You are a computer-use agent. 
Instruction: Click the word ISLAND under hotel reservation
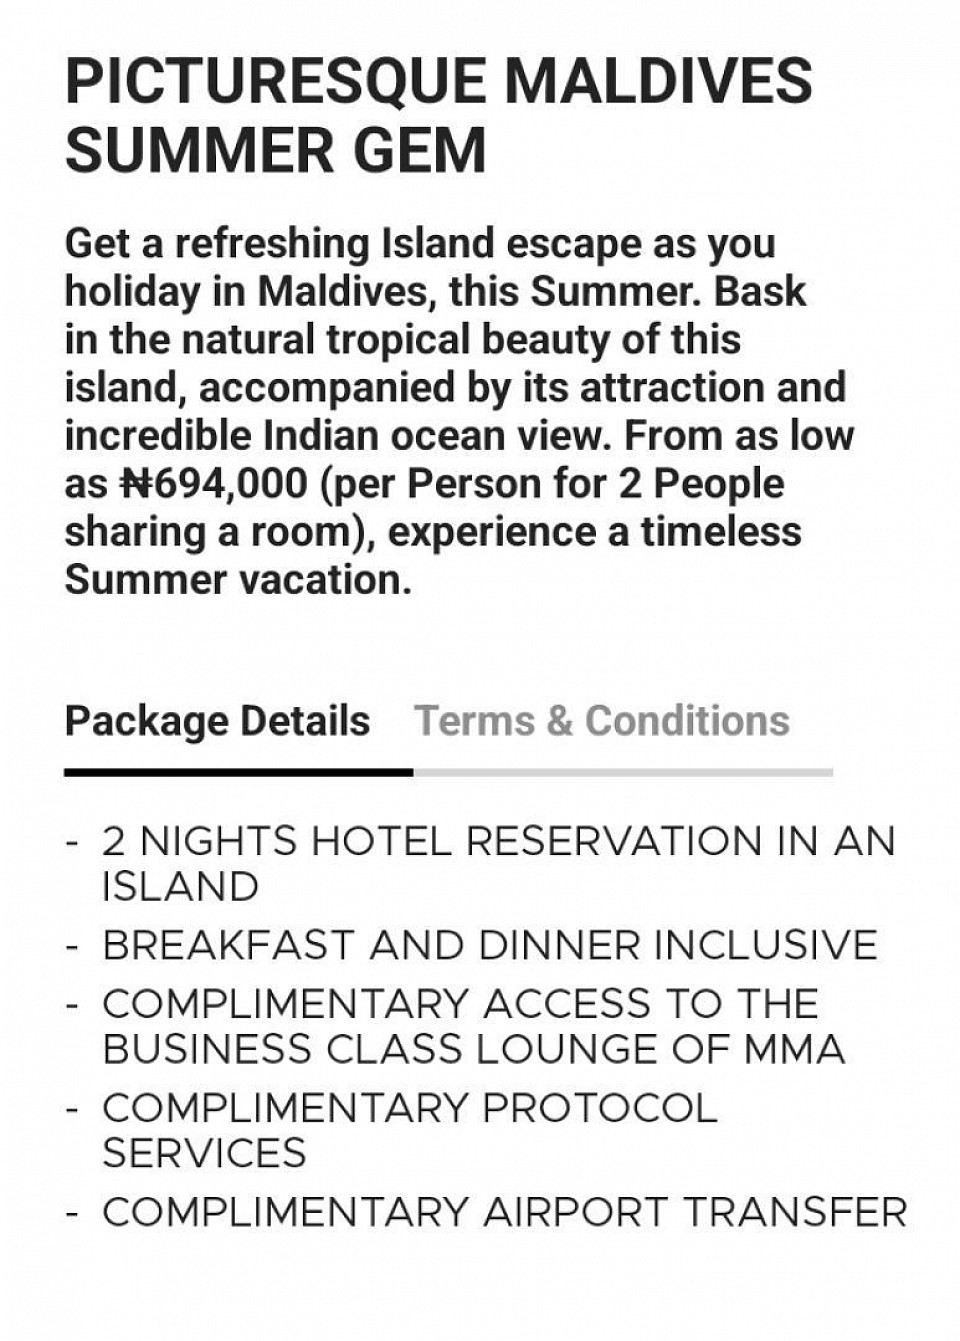point(181,887)
